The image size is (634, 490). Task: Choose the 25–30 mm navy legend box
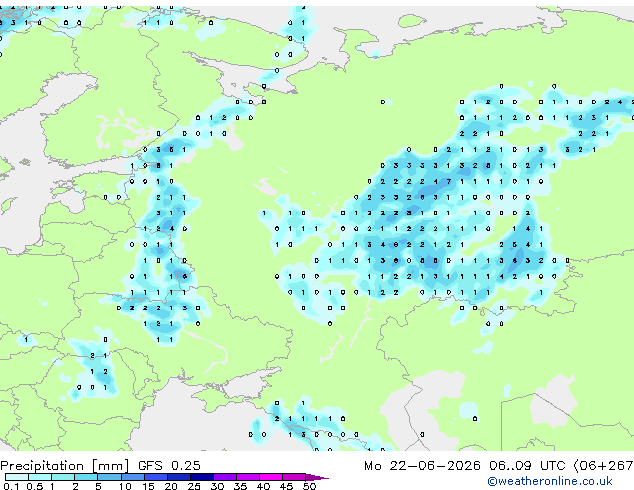pos(202,477)
